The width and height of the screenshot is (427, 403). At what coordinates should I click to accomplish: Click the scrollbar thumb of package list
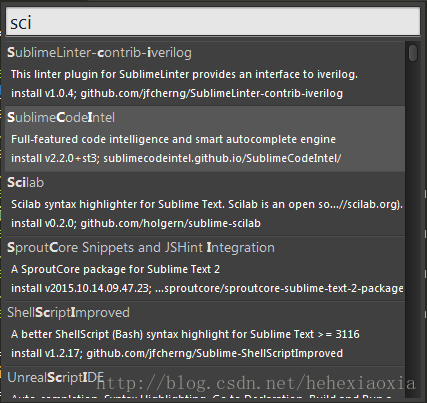tap(413, 53)
